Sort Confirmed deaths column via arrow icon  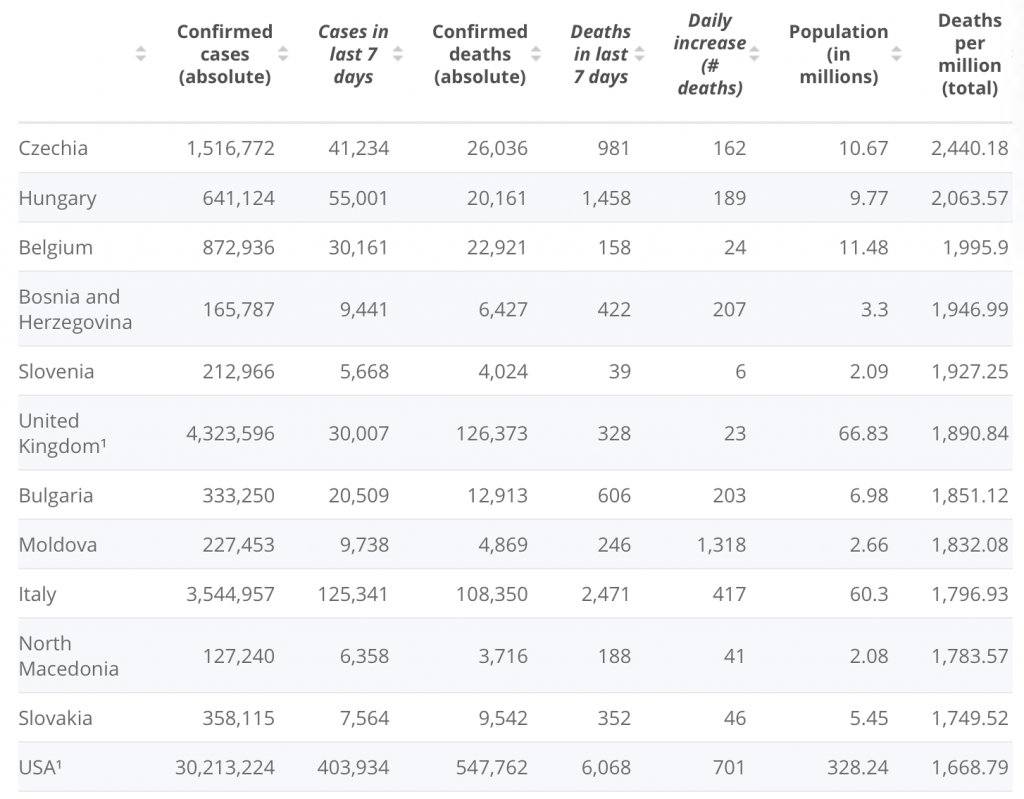point(536,54)
